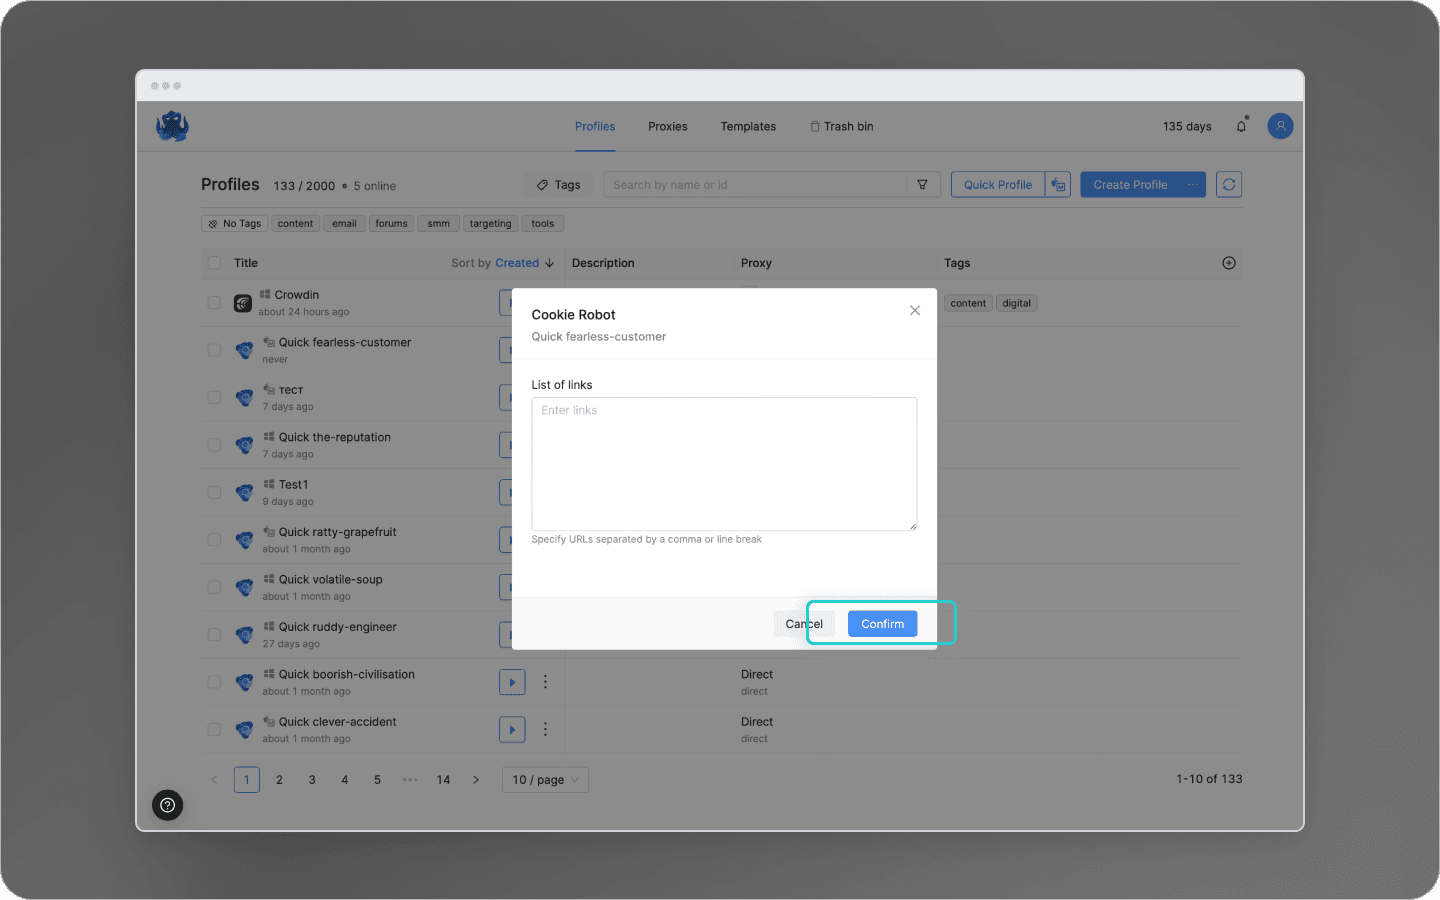
Task: Open more options for Quick clever-accident
Action: coord(545,729)
